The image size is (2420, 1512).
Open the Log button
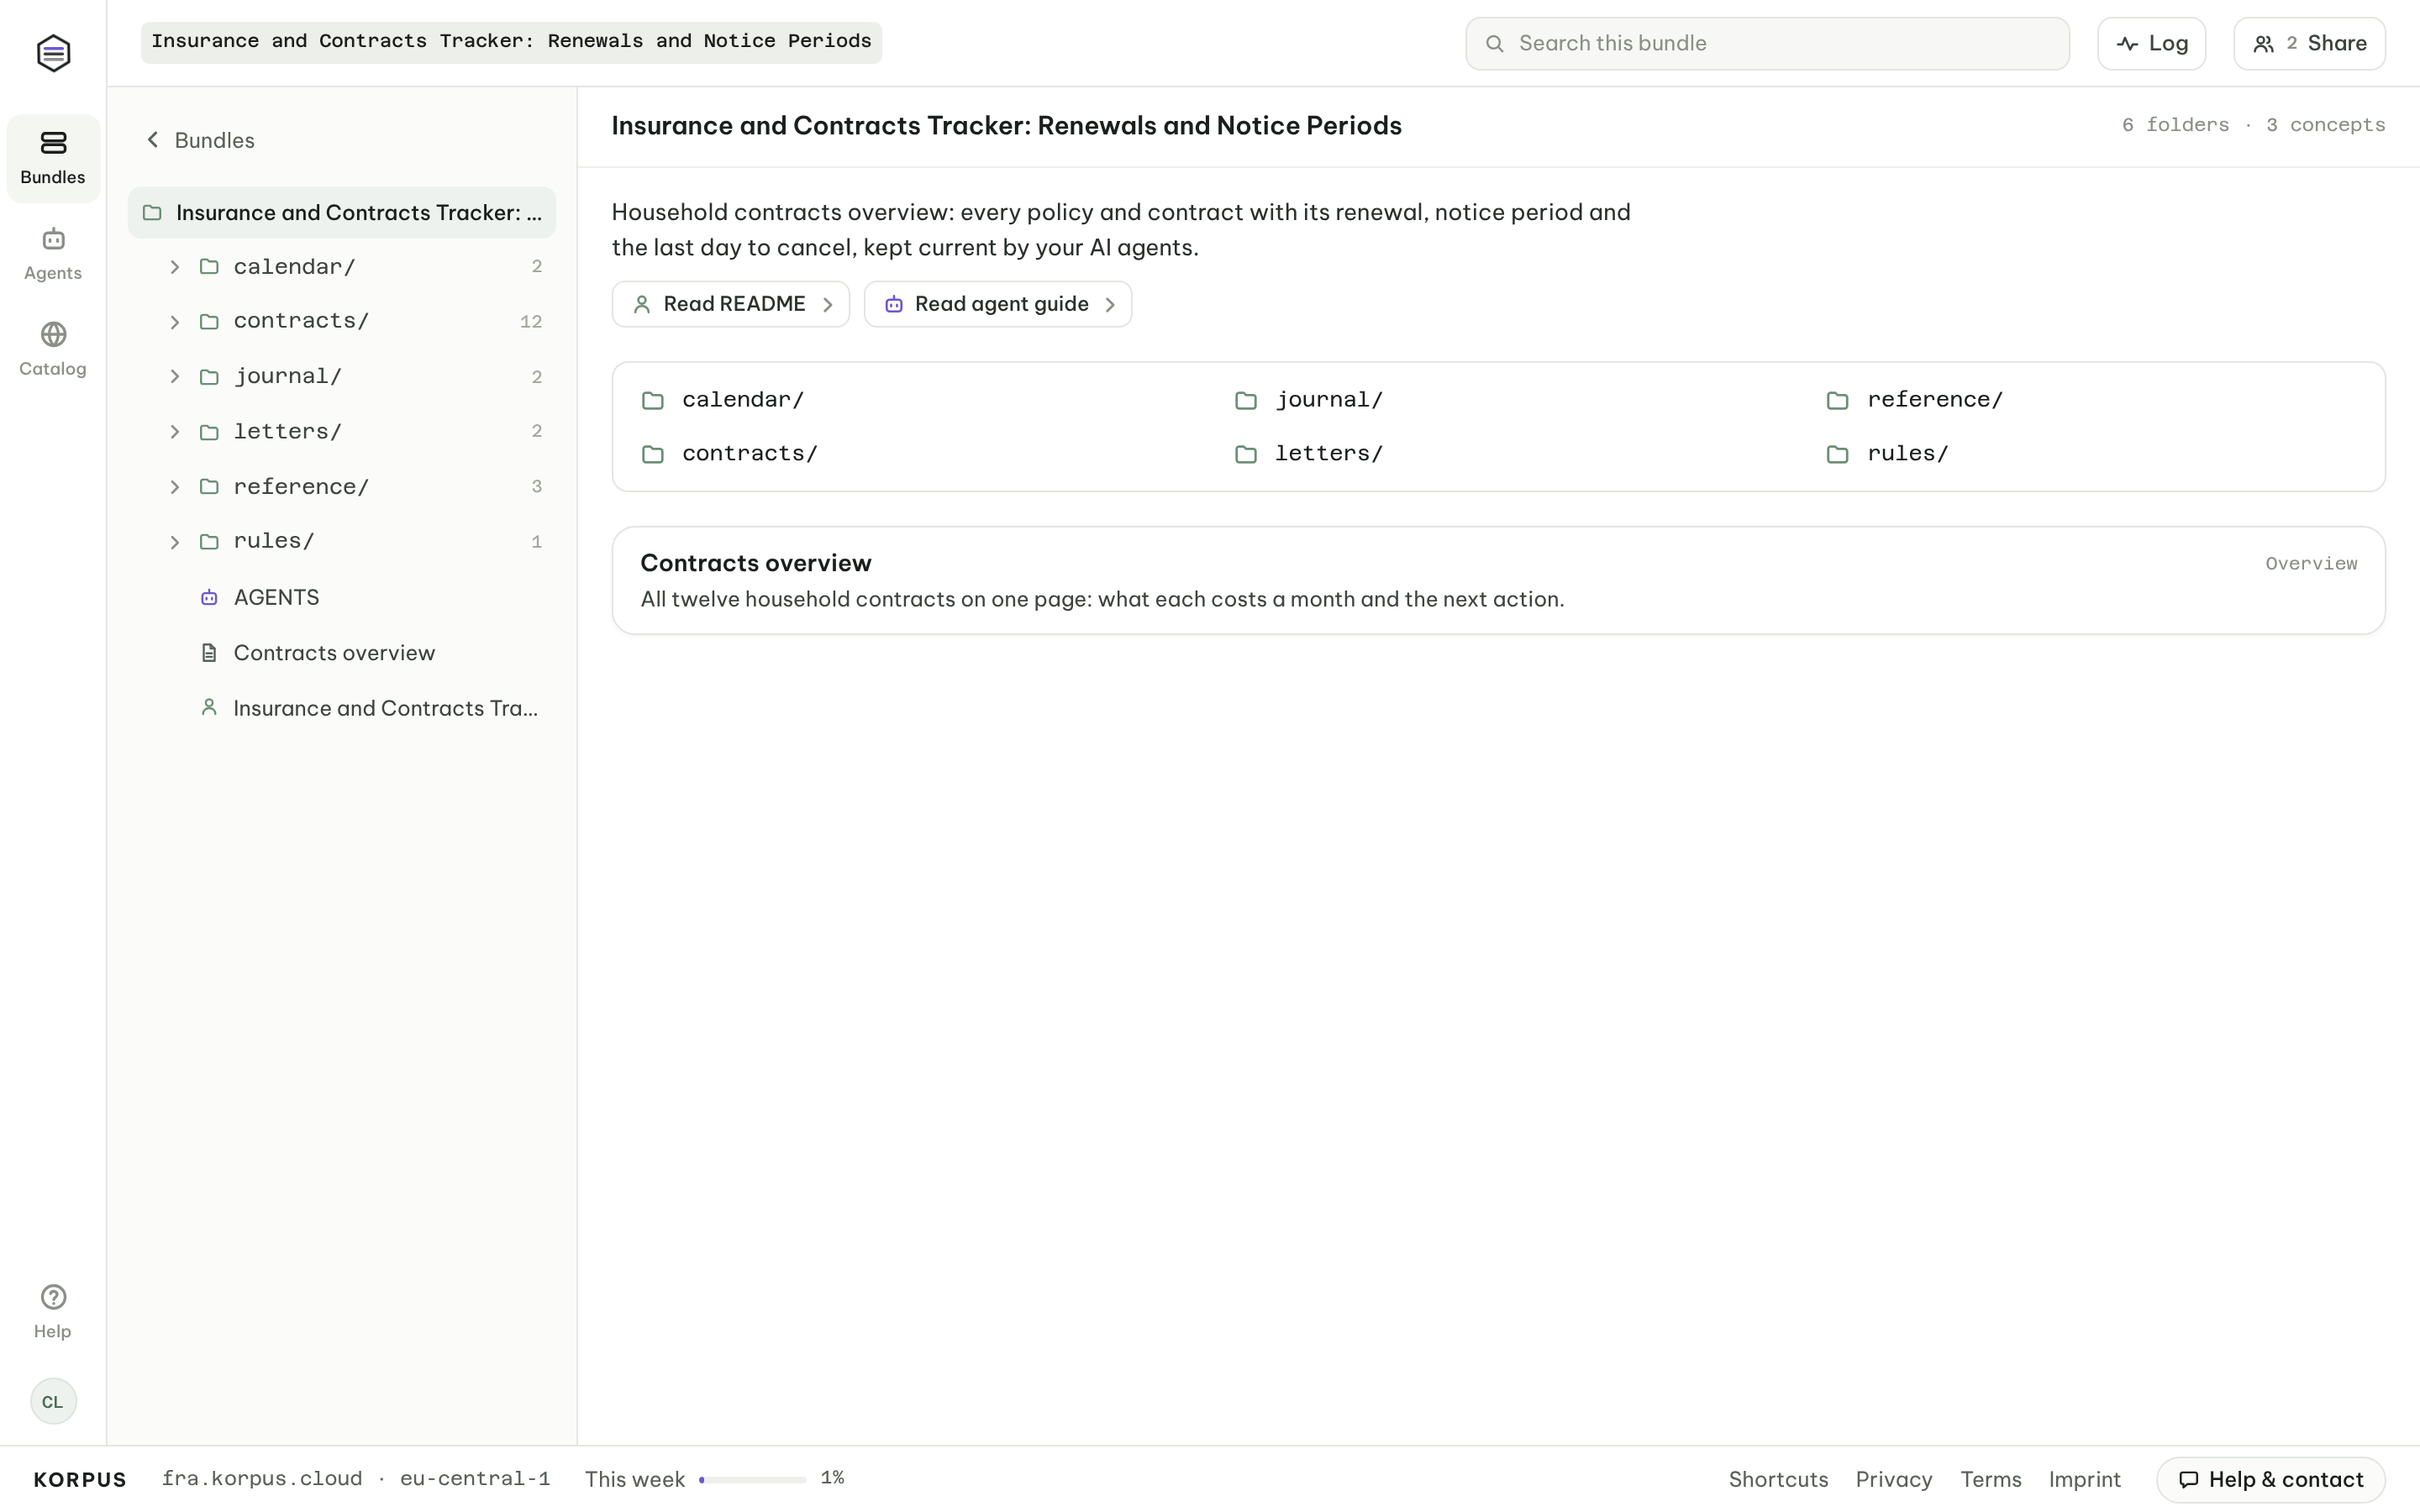point(2151,43)
